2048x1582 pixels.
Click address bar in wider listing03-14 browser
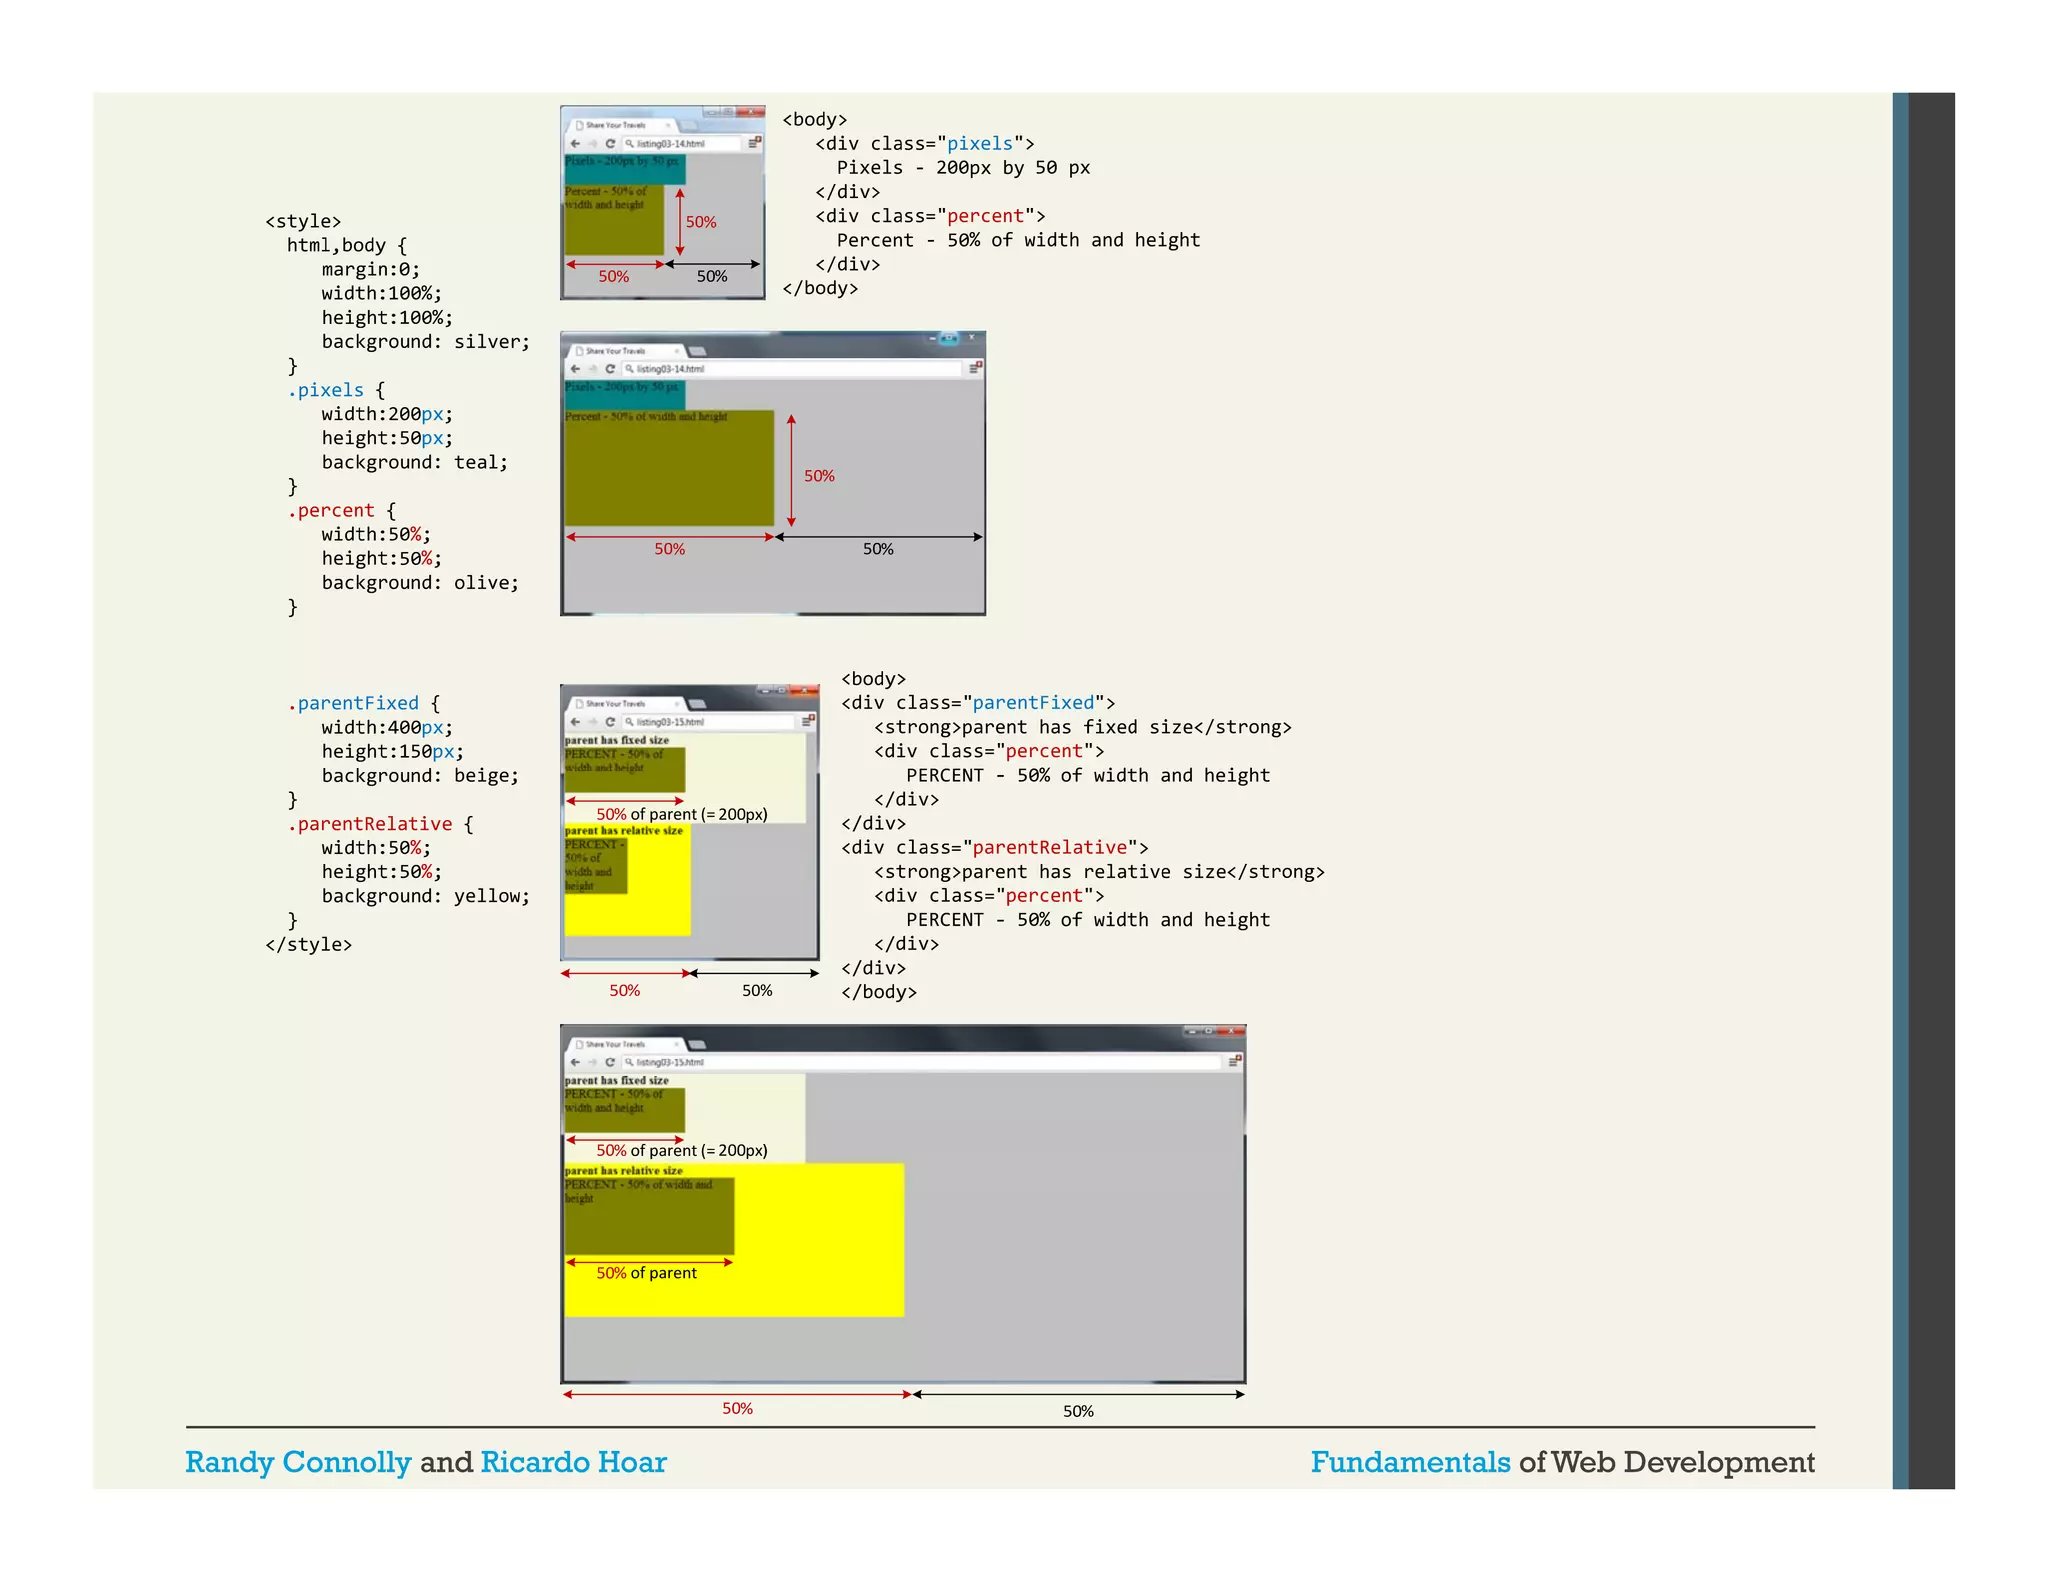click(x=792, y=369)
